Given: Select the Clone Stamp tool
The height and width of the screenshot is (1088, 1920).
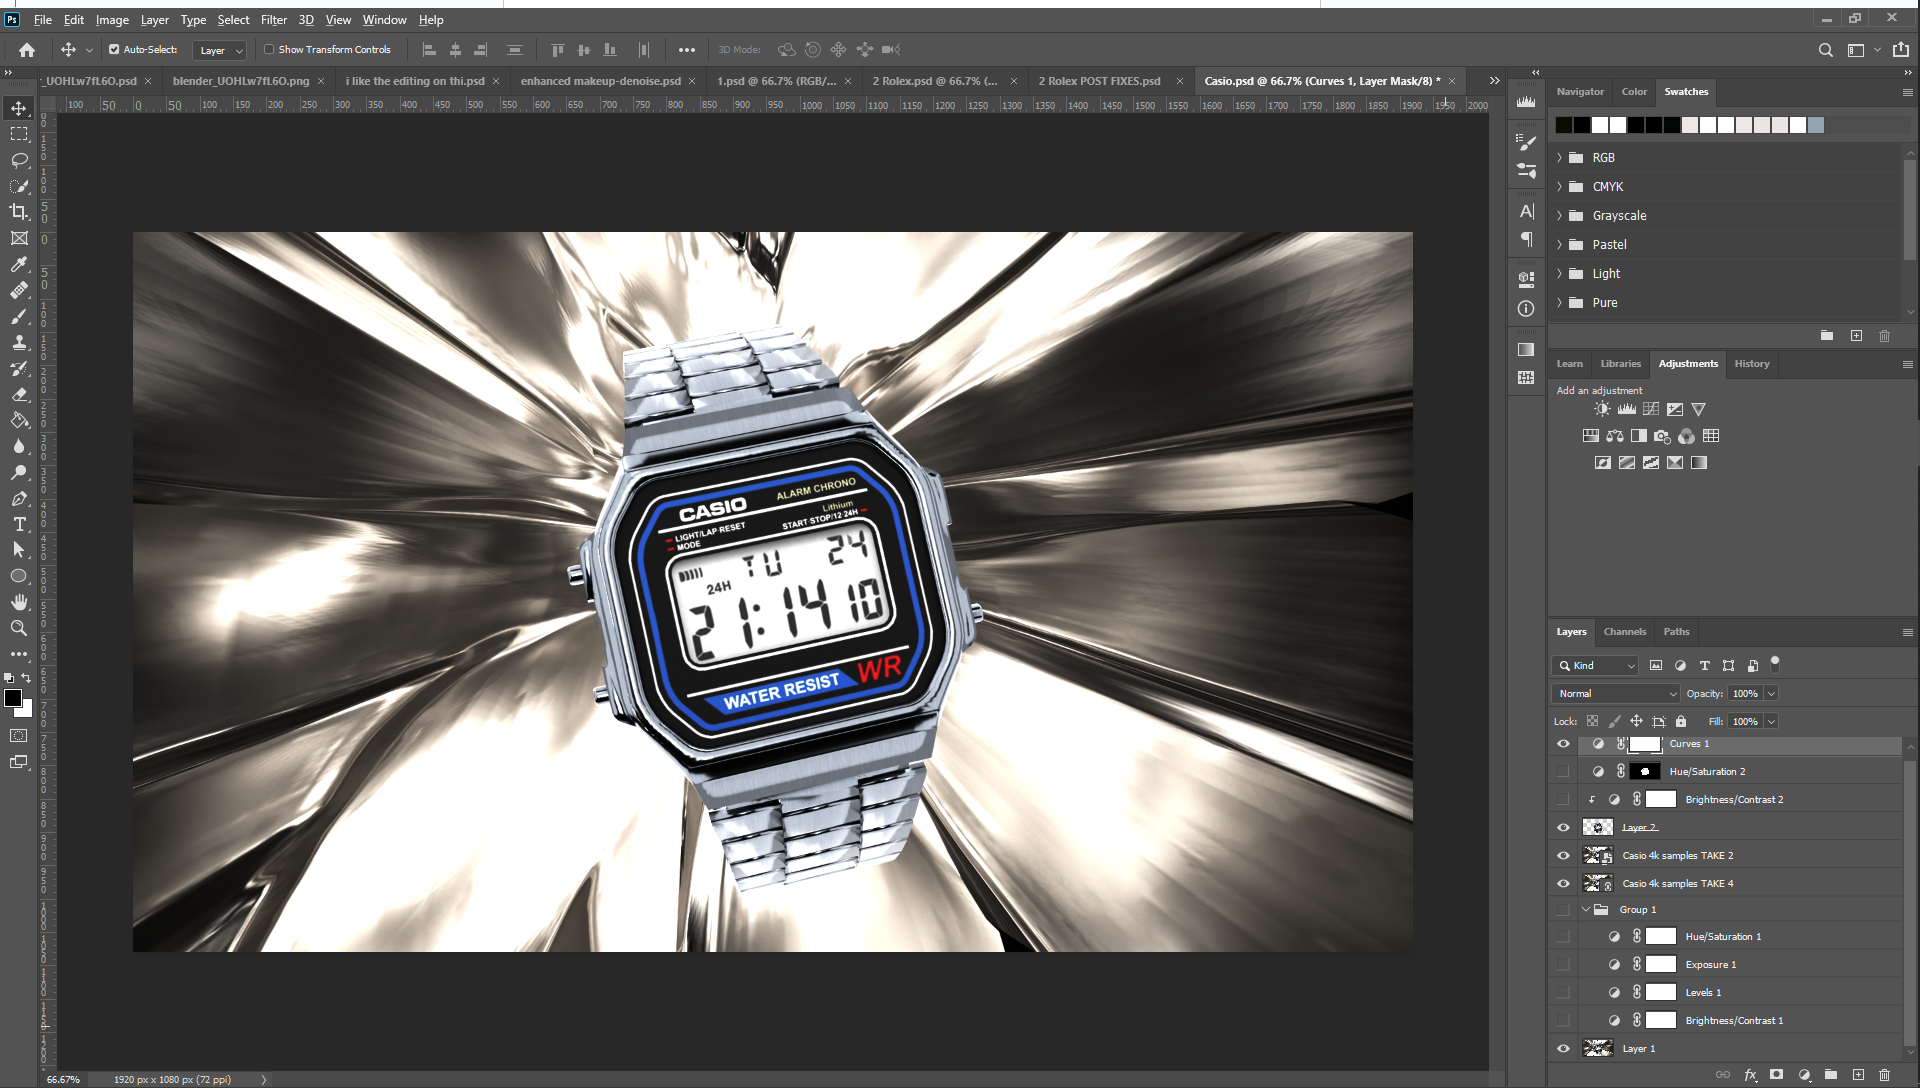Looking at the screenshot, I should click(x=19, y=342).
